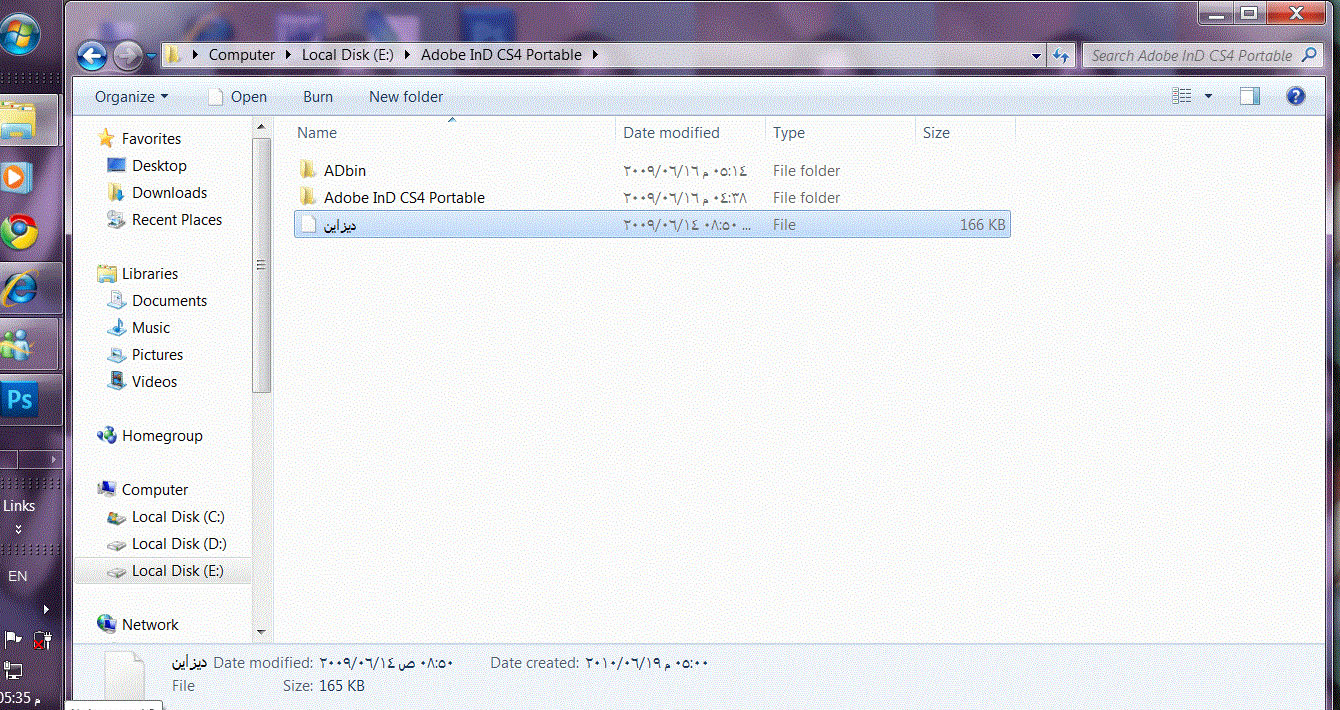Click the Back navigation arrow
The height and width of the screenshot is (710, 1340).
pyautogui.click(x=92, y=55)
